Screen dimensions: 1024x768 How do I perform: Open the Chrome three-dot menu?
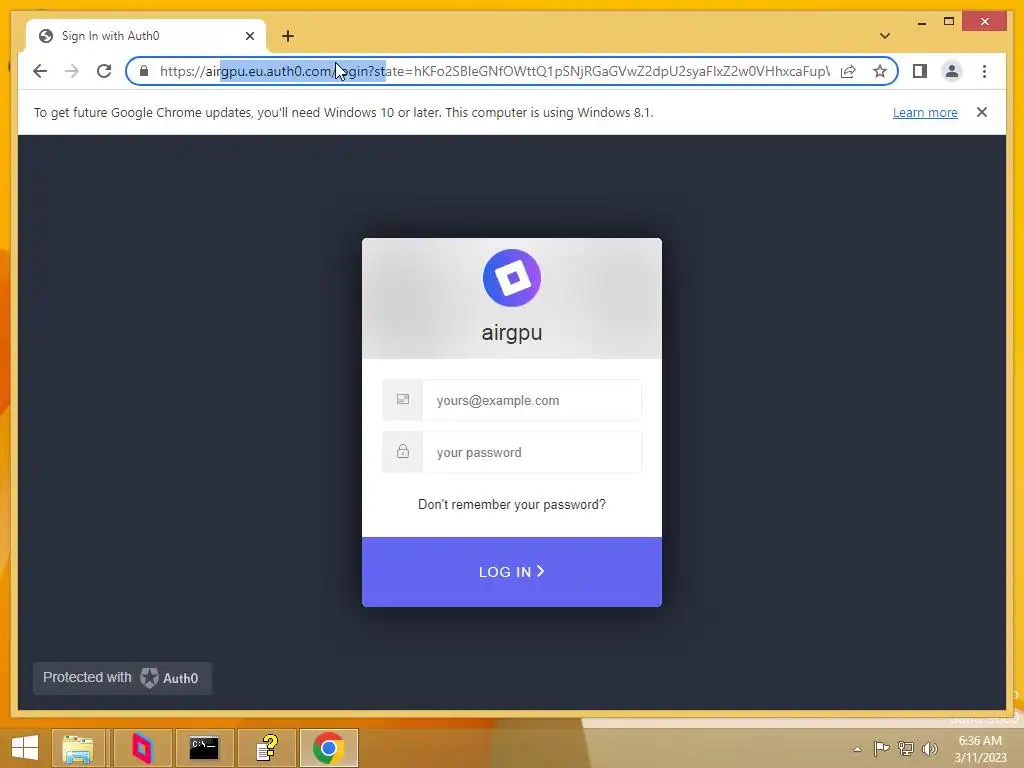pos(984,71)
